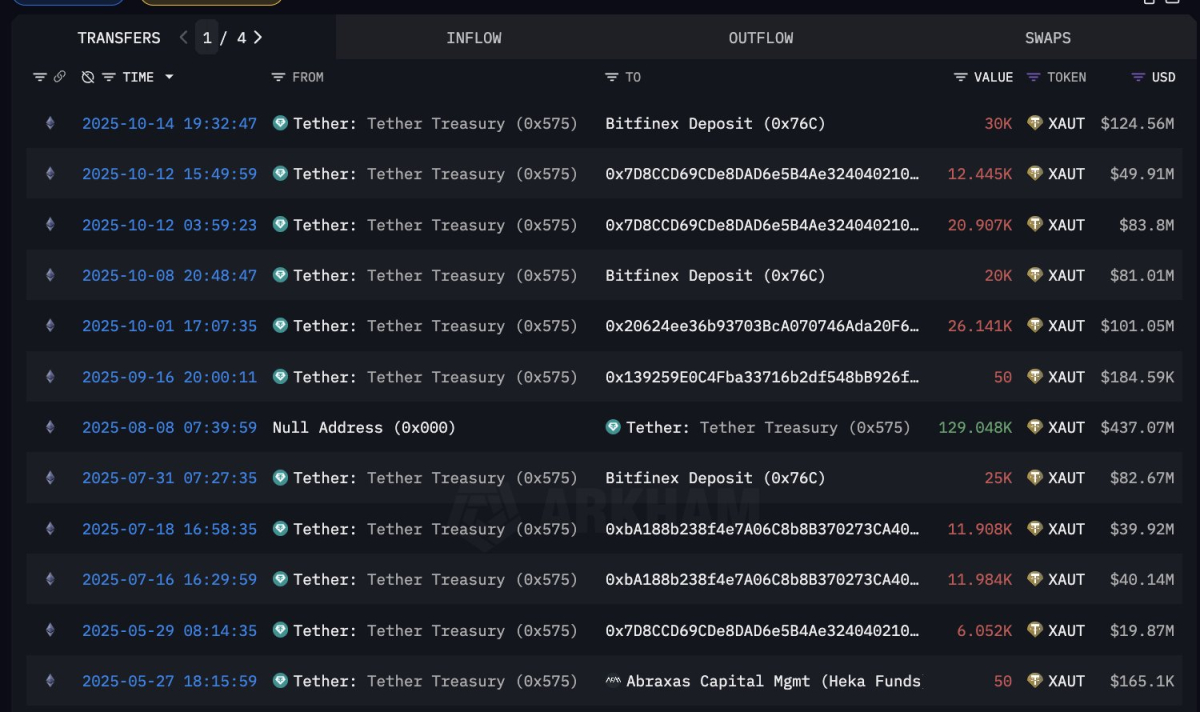Viewport: 1200px width, 712px height.
Task: Click the current page number field
Action: click(207, 38)
